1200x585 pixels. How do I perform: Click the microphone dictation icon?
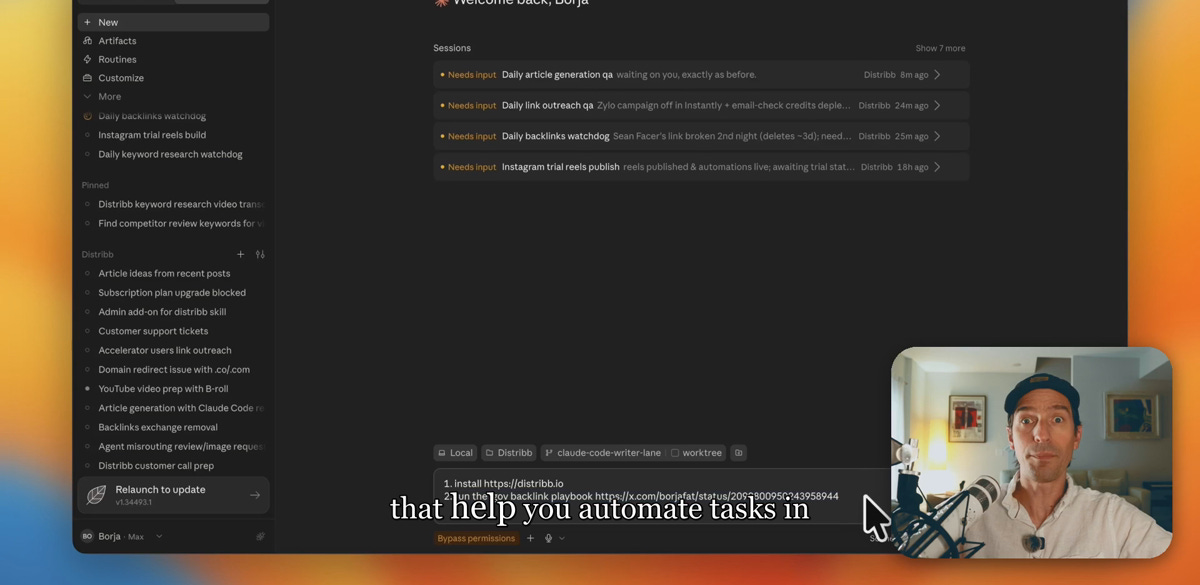[549, 538]
